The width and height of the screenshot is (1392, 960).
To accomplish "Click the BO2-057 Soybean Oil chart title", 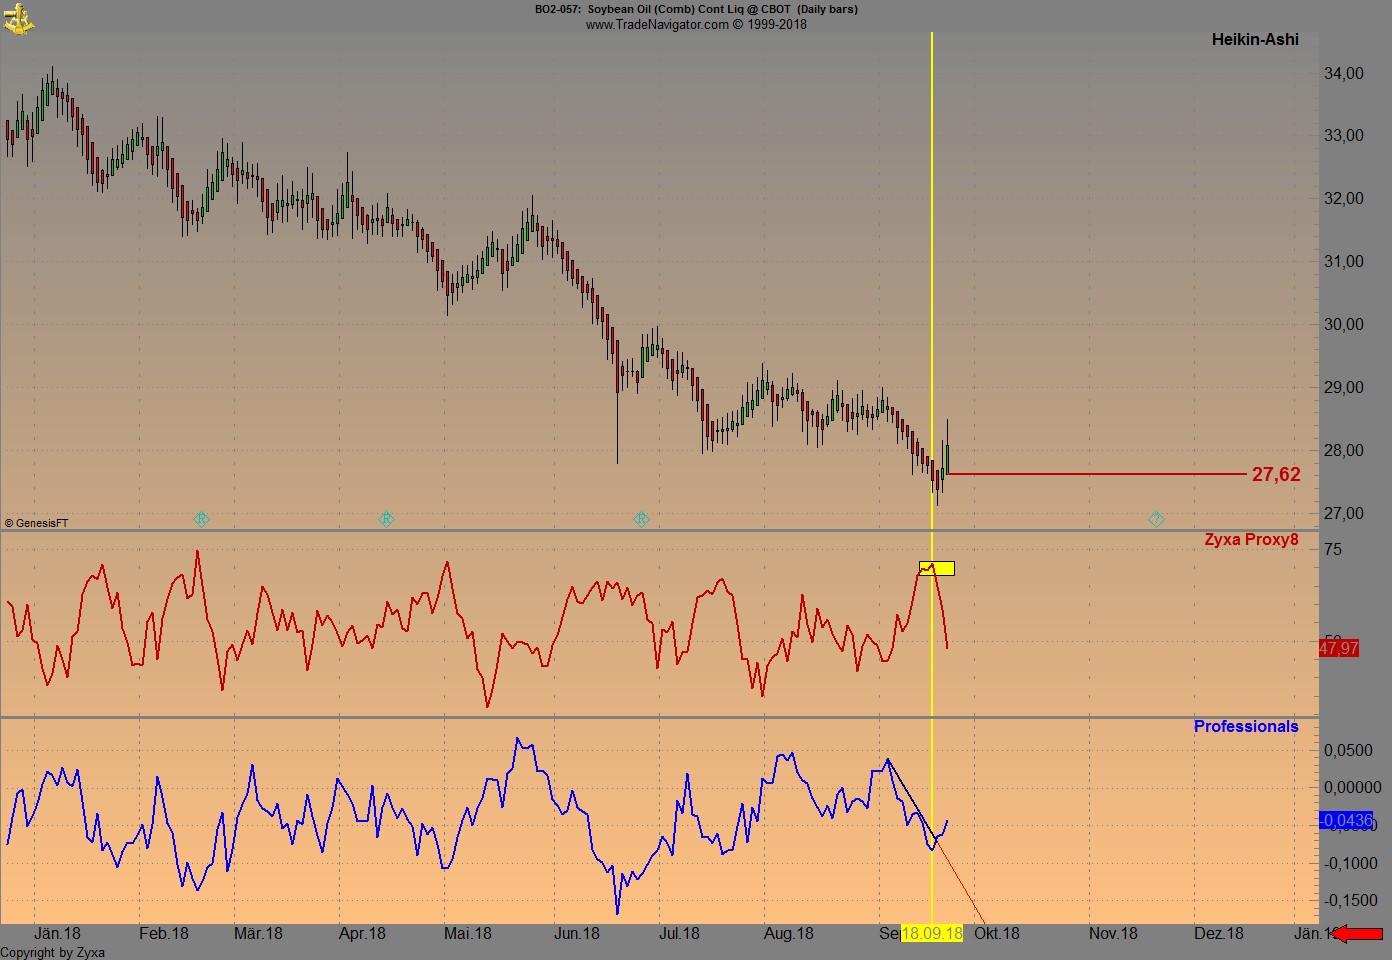I will pos(695,9).
